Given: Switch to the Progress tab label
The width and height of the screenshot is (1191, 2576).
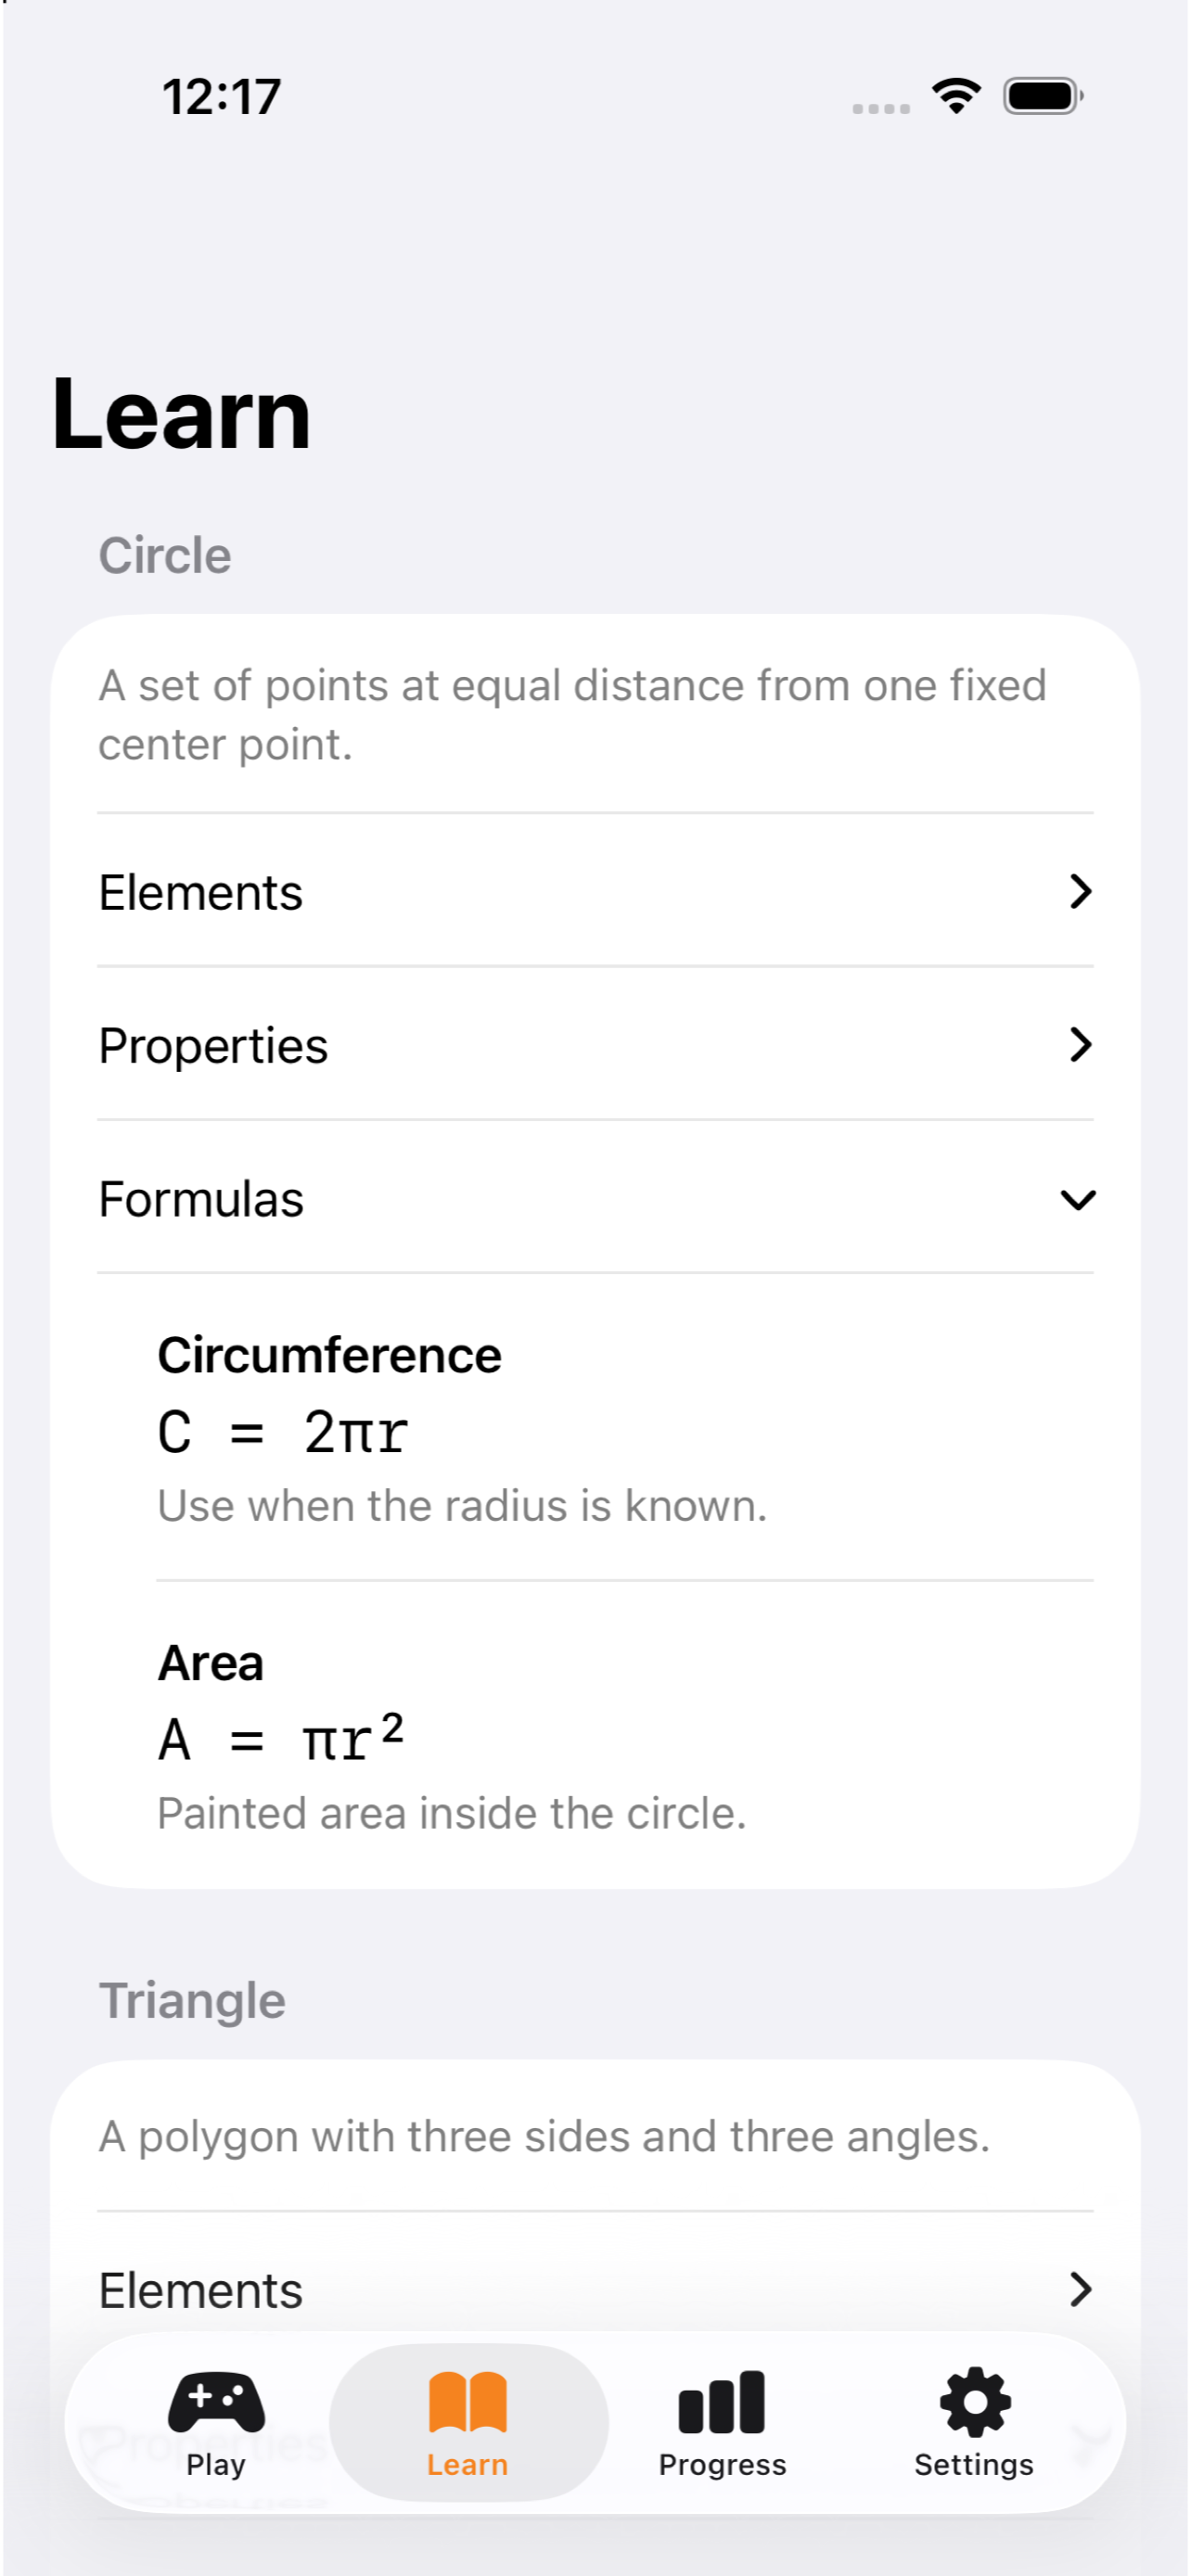Looking at the screenshot, I should tap(722, 2464).
